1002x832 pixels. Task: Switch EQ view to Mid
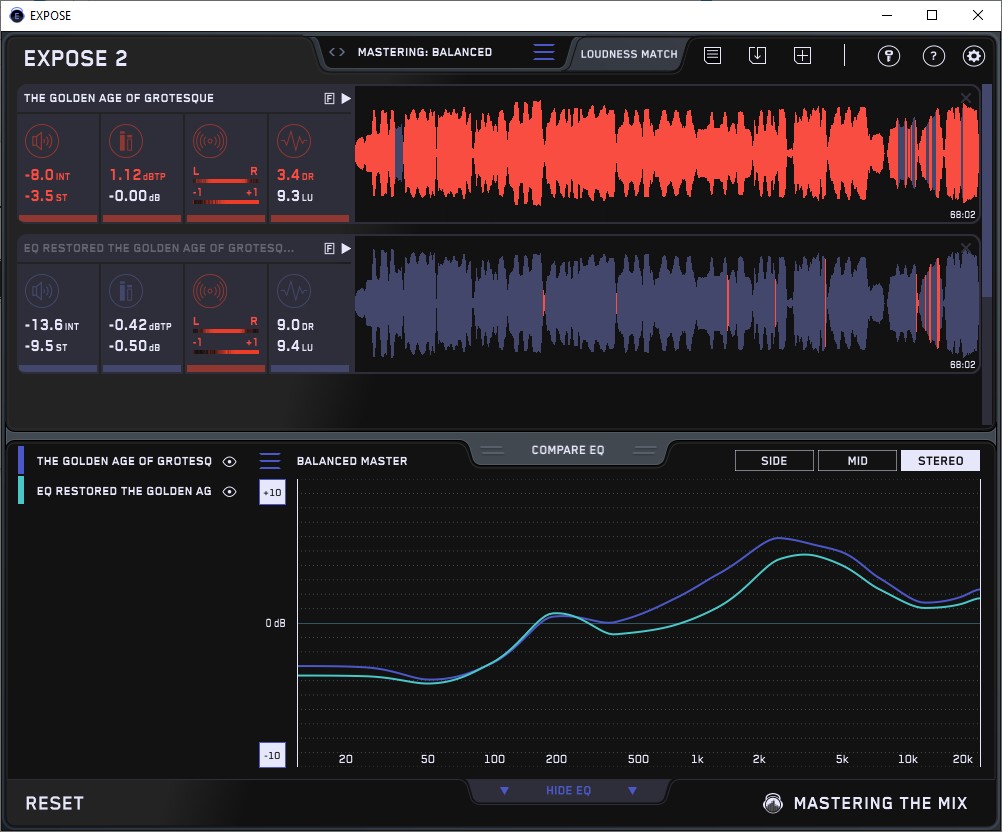(857, 461)
